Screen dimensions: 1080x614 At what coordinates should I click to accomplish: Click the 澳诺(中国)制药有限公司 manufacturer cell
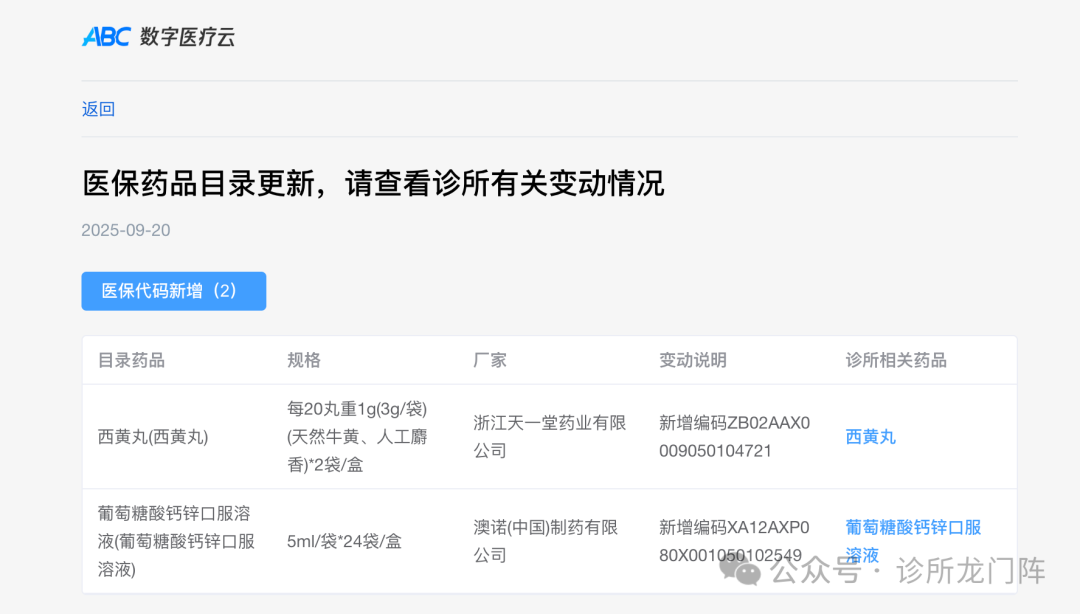545,541
